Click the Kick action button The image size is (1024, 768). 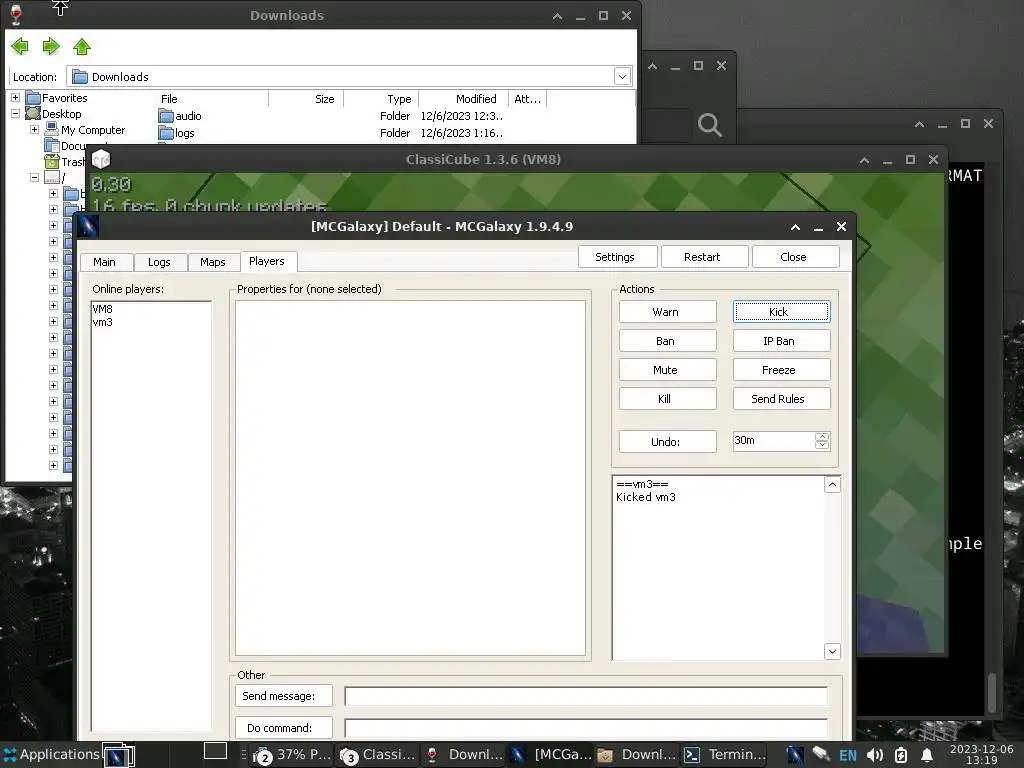point(780,312)
